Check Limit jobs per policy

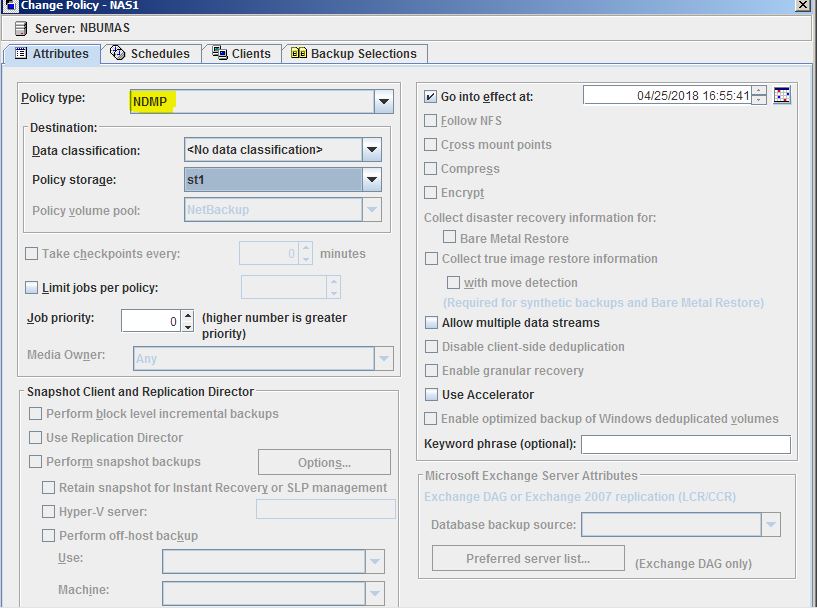pyautogui.click(x=31, y=287)
